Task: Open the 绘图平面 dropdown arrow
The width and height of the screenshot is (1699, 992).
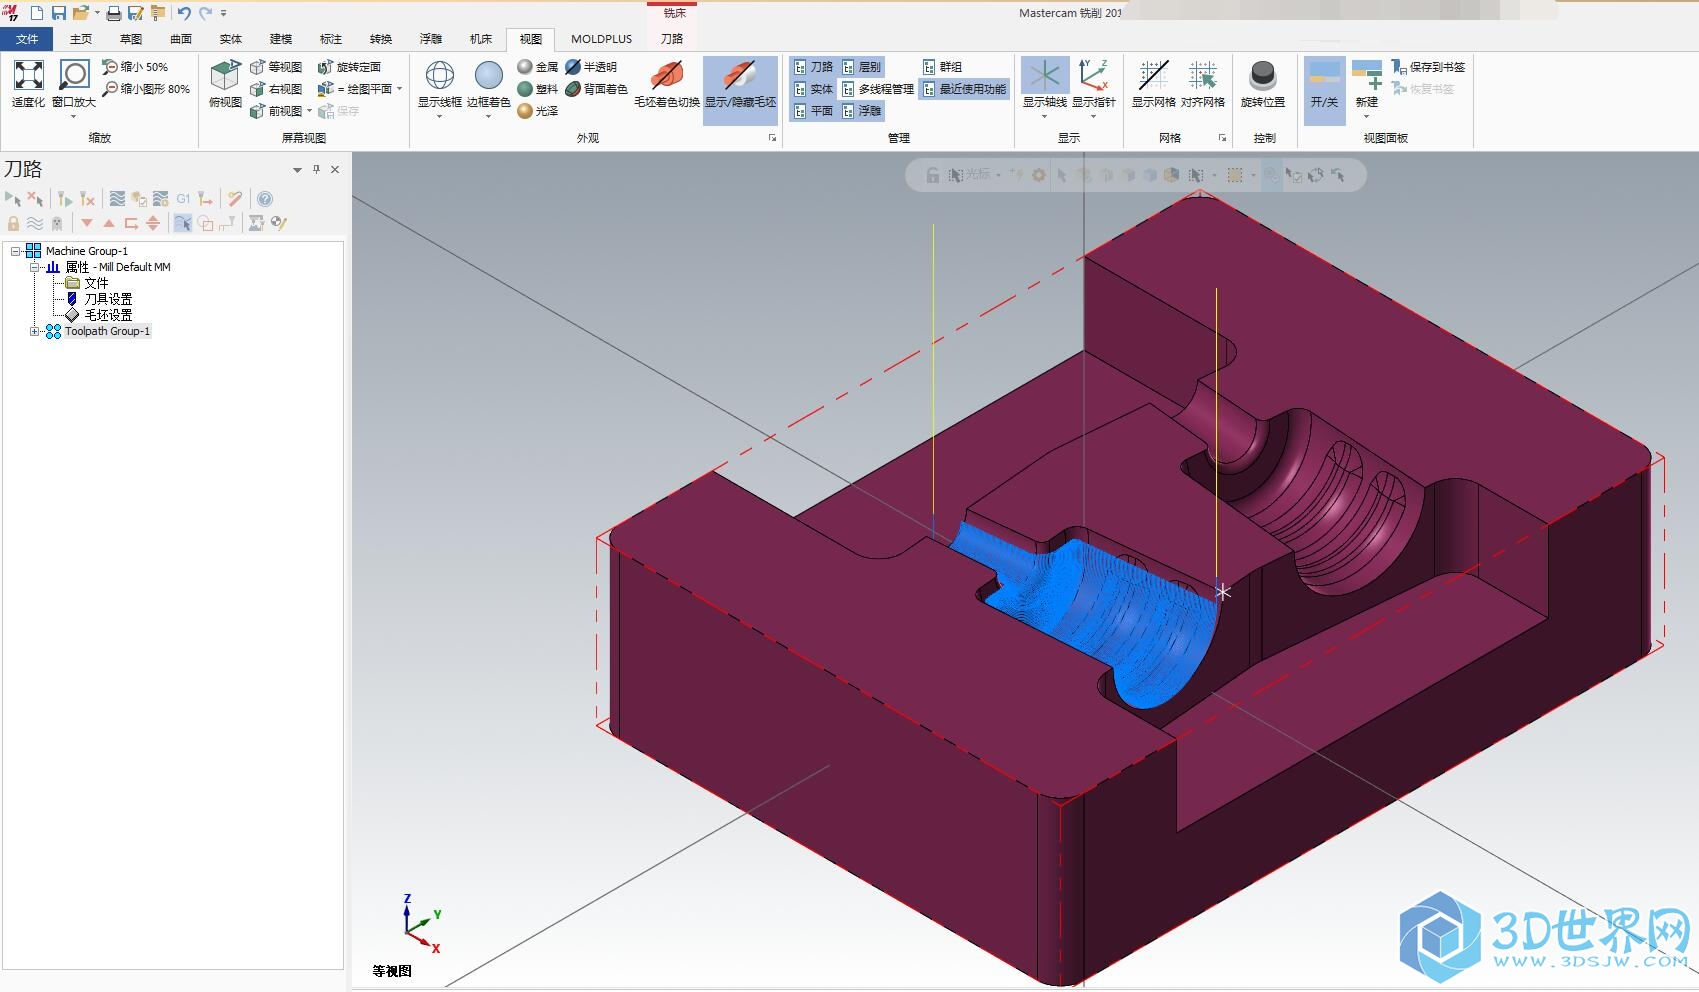Action: coord(400,89)
